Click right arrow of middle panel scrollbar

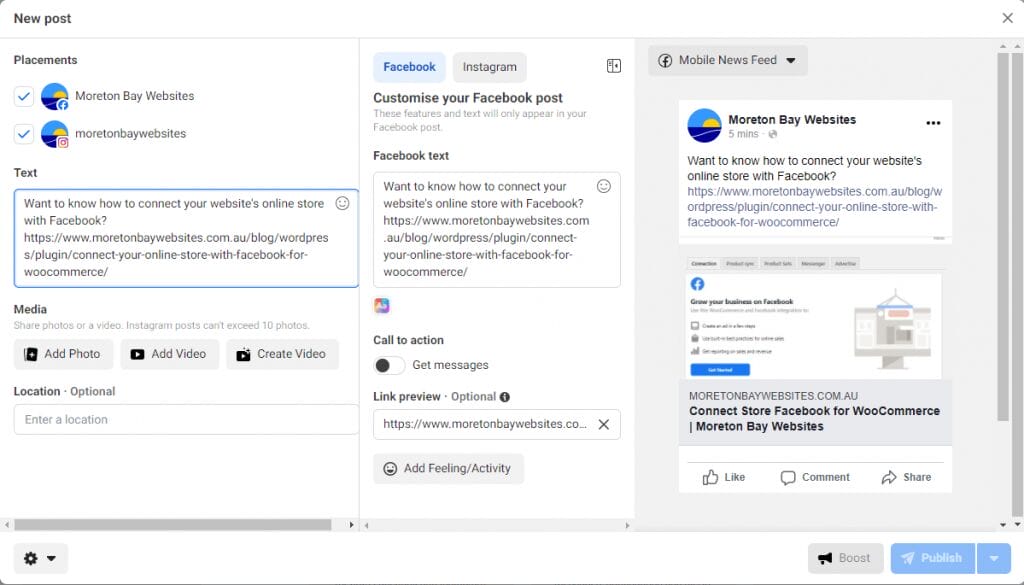point(628,525)
